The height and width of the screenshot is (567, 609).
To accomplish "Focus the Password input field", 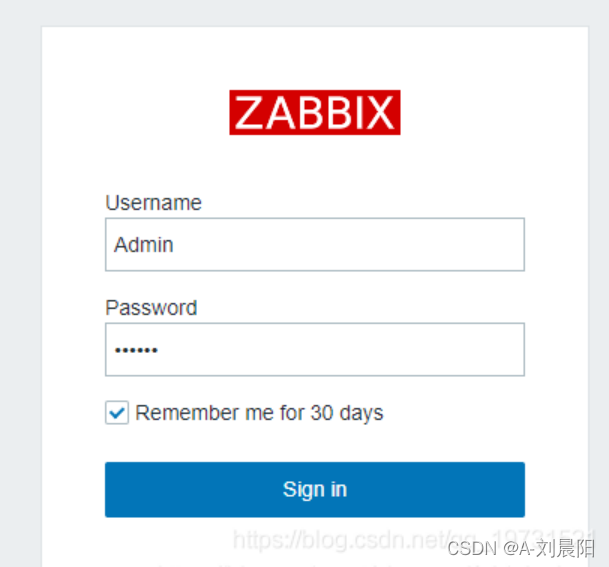I will pyautogui.click(x=315, y=350).
